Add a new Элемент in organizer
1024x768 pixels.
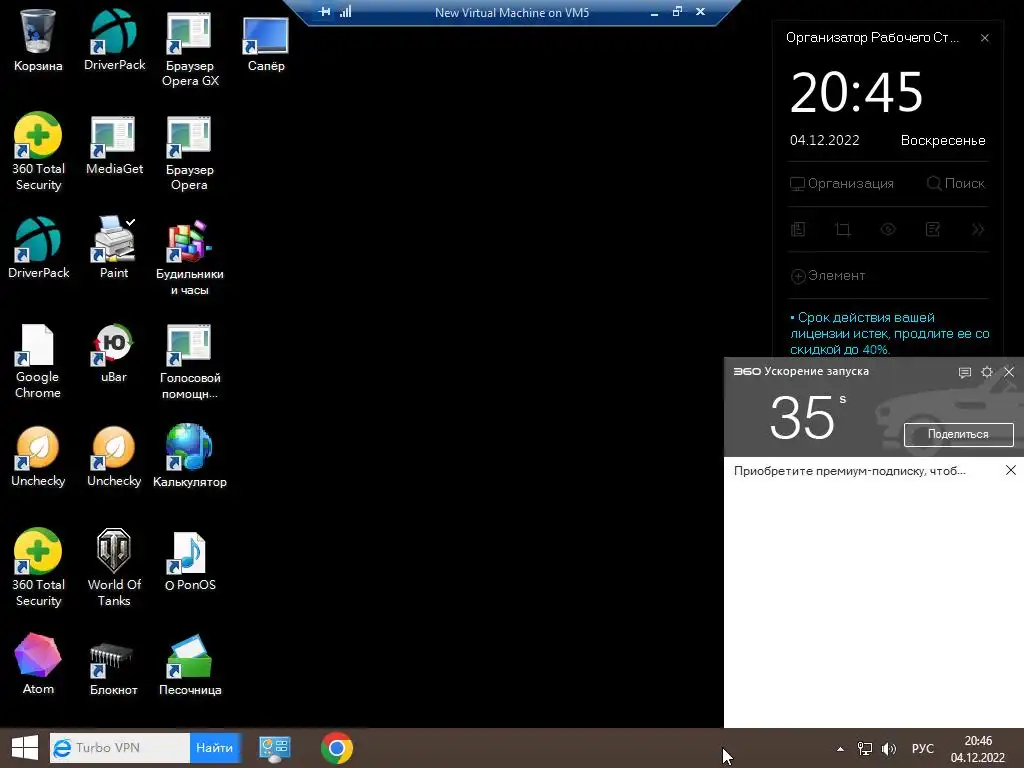pos(828,276)
